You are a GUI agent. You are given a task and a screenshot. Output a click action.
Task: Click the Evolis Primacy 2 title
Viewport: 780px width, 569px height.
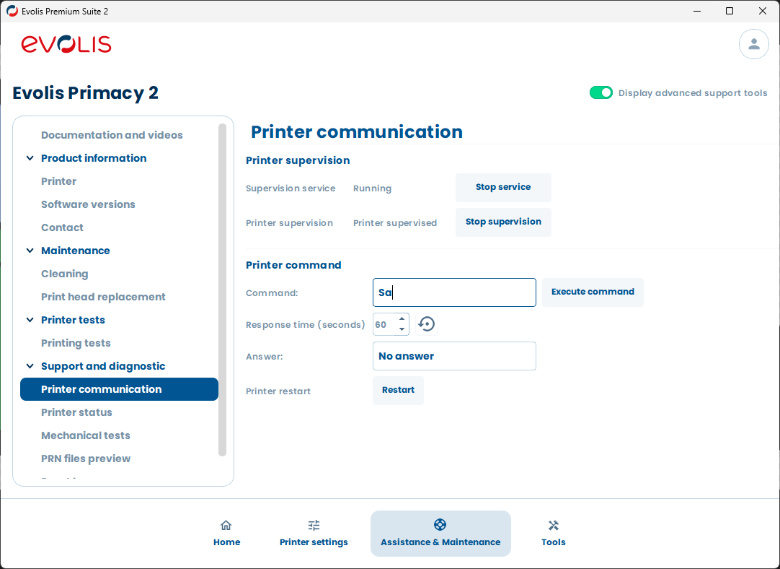point(86,93)
